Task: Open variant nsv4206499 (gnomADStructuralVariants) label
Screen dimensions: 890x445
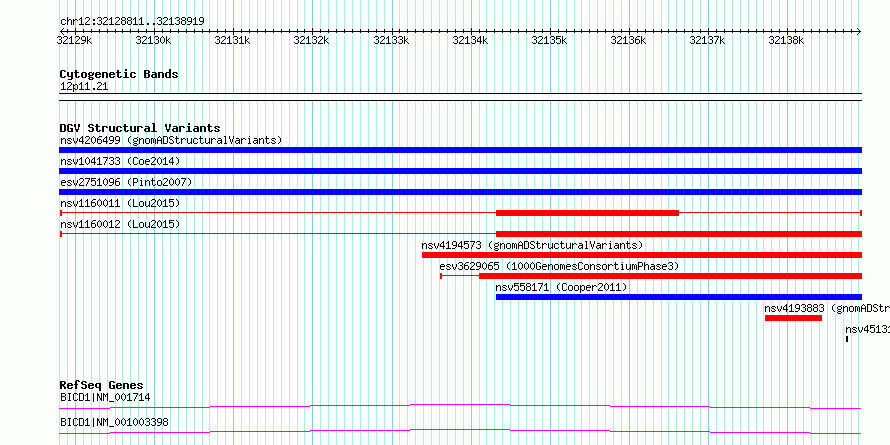Action: 171,140
